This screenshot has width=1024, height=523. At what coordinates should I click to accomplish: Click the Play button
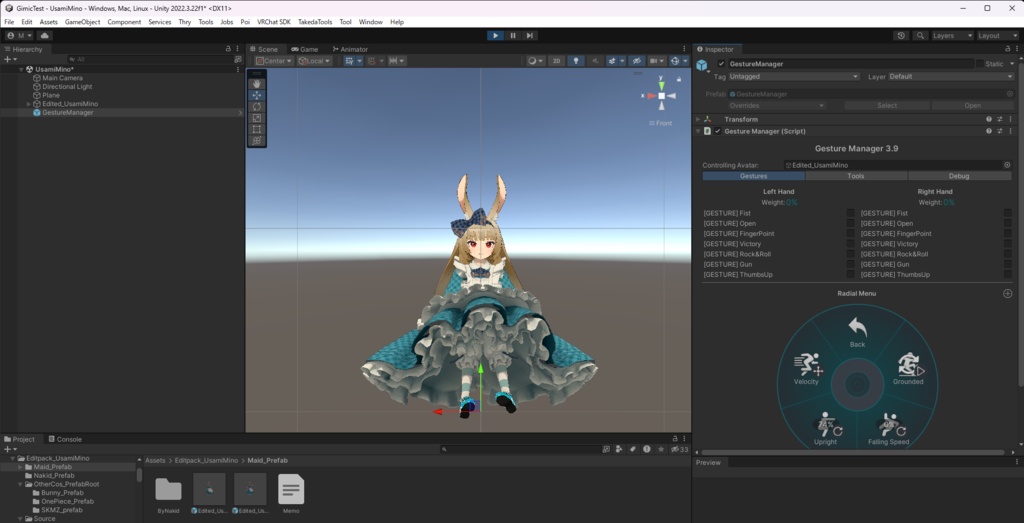click(x=496, y=35)
